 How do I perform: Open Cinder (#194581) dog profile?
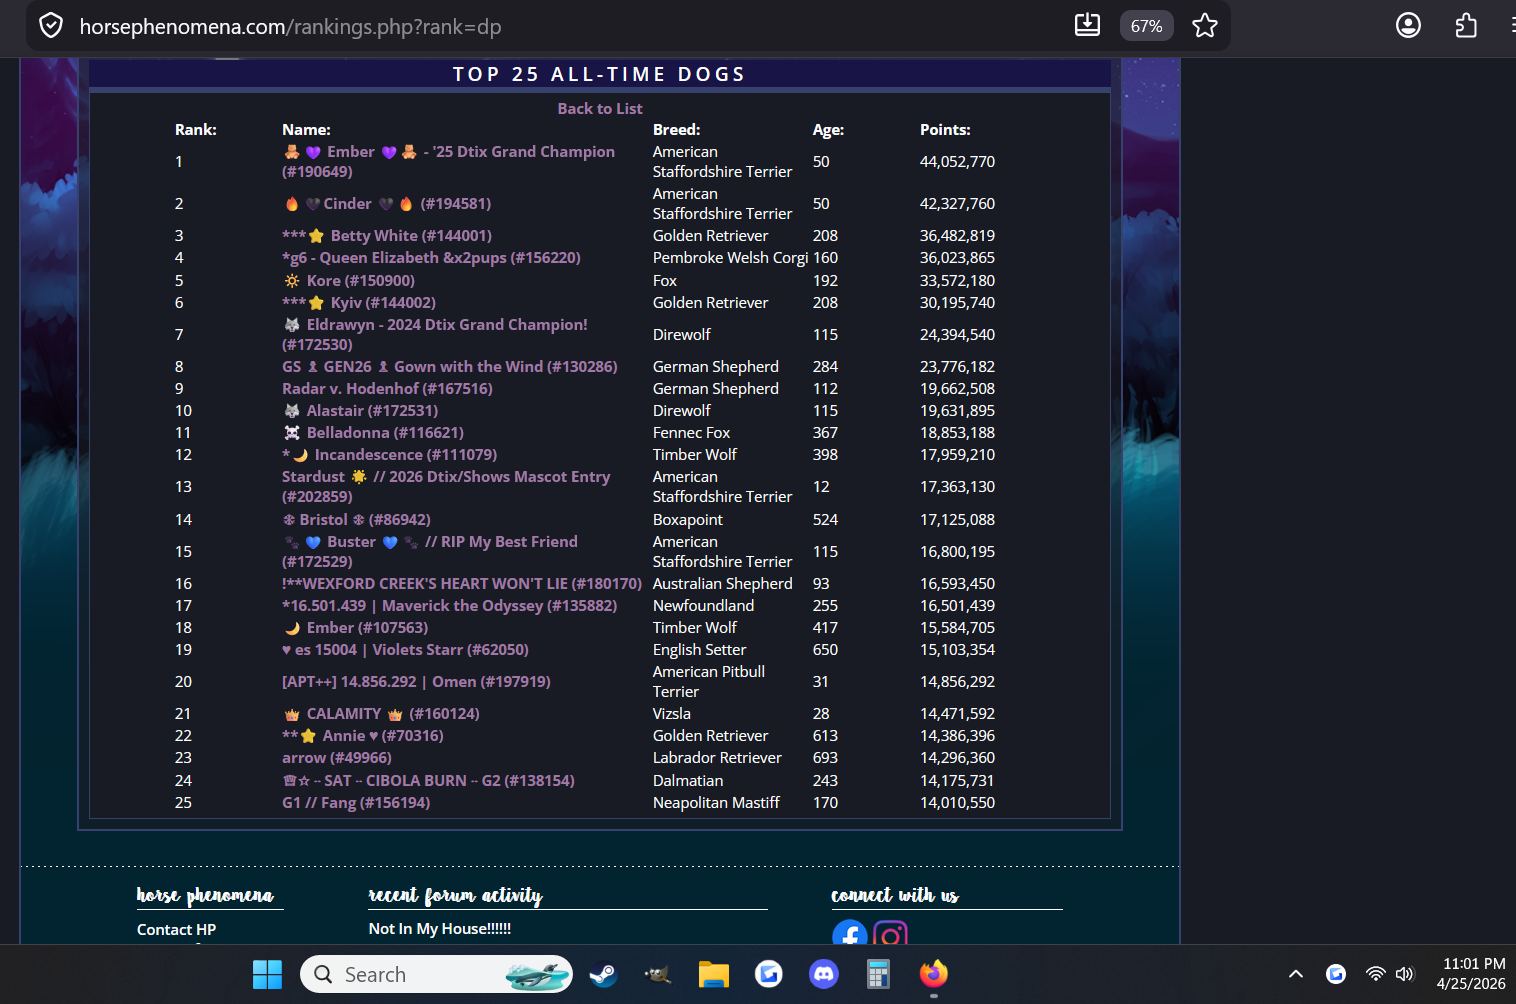pos(387,204)
